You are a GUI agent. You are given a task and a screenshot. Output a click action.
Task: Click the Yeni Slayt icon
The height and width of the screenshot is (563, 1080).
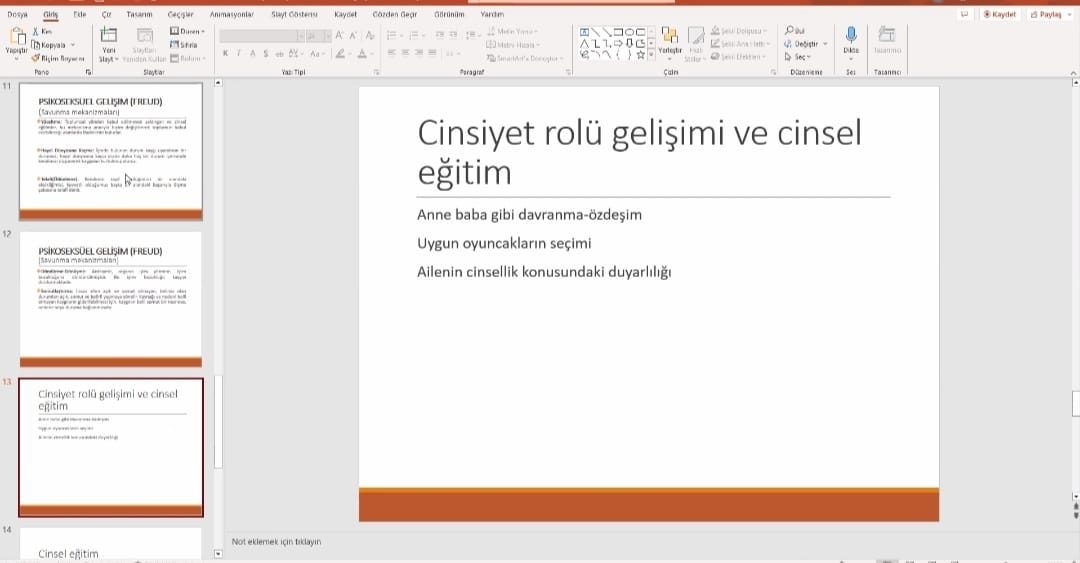(109, 35)
